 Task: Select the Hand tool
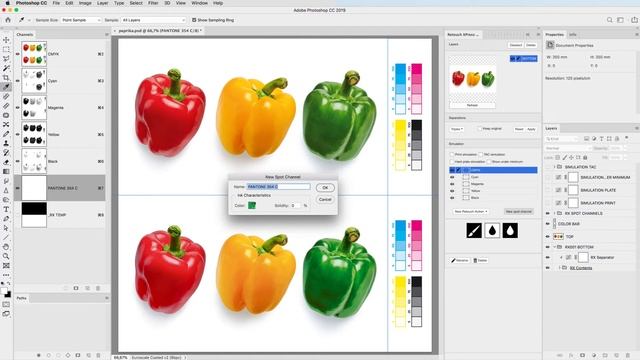pyautogui.click(x=6, y=247)
